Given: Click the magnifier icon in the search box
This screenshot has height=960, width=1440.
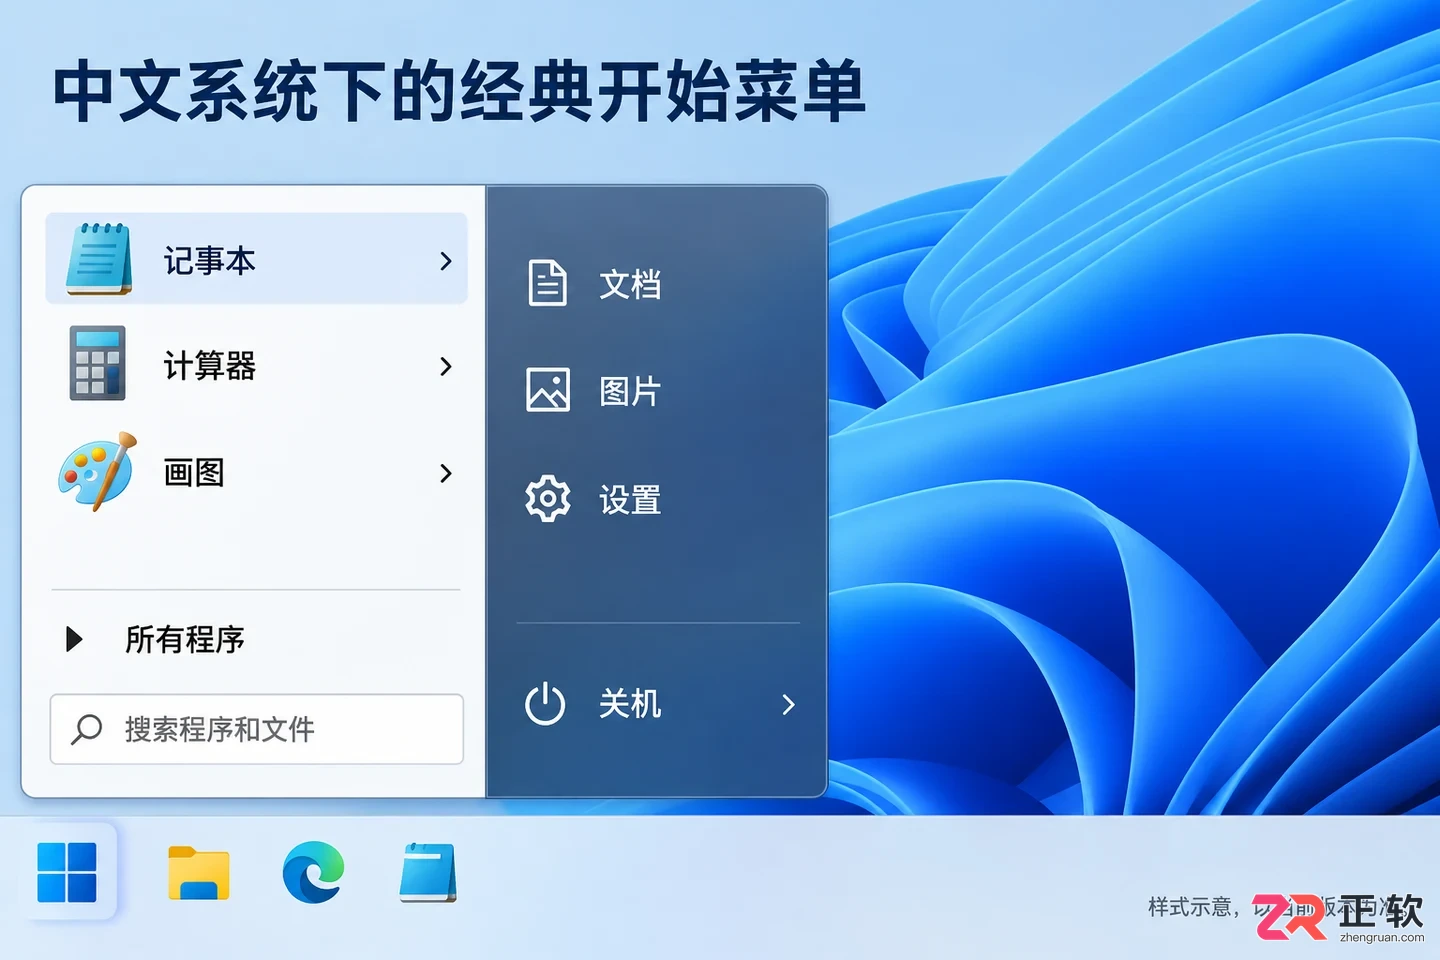Looking at the screenshot, I should coord(86,729).
